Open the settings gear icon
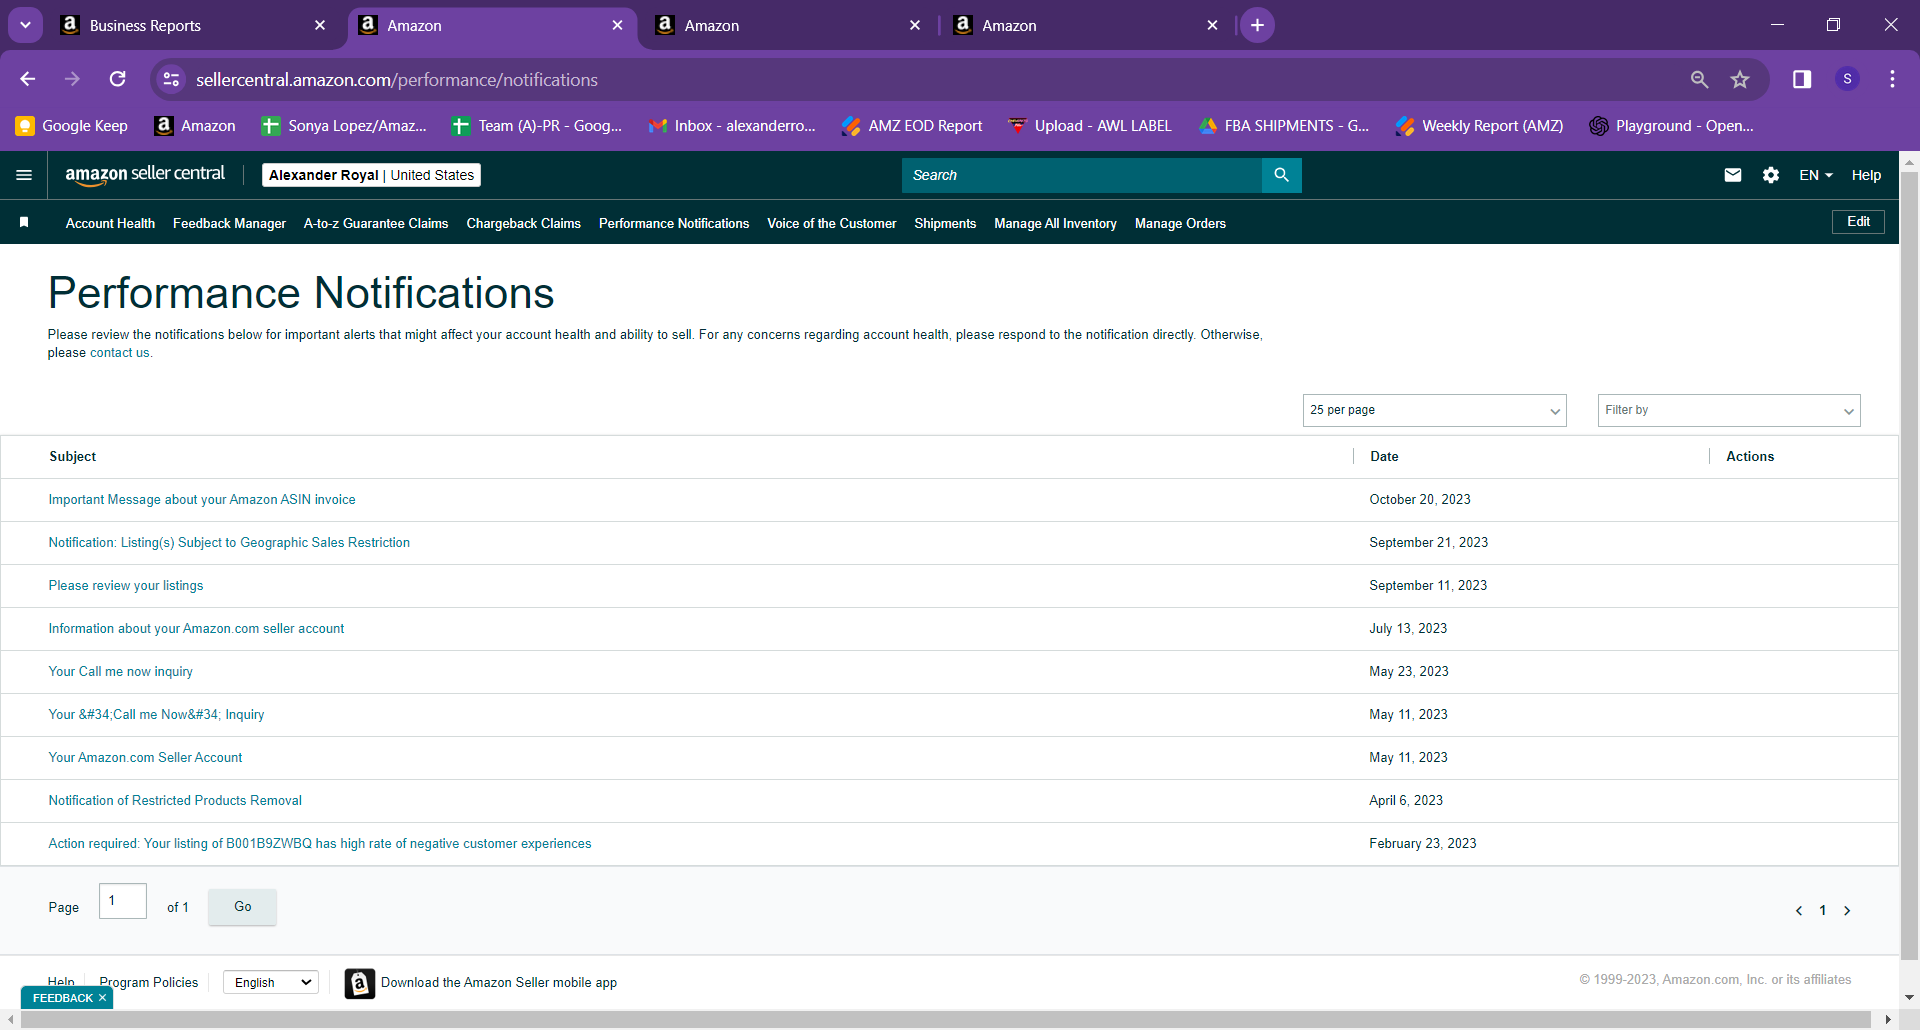 coord(1771,175)
